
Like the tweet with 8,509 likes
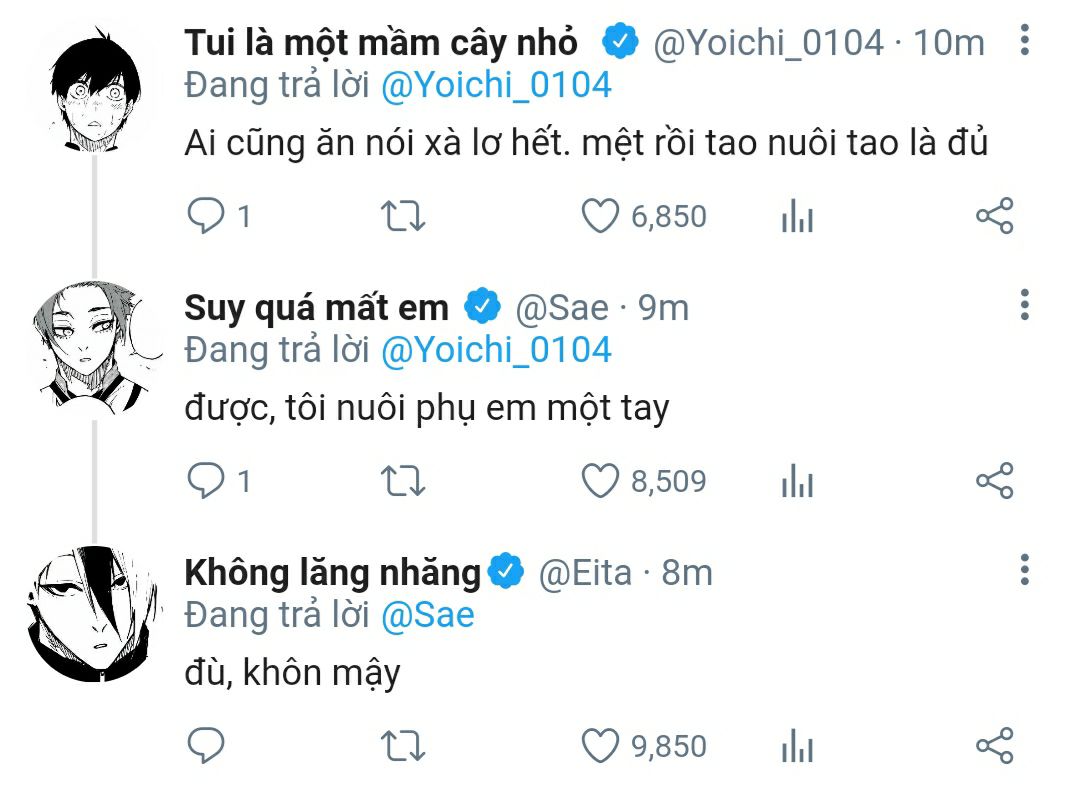coord(601,481)
